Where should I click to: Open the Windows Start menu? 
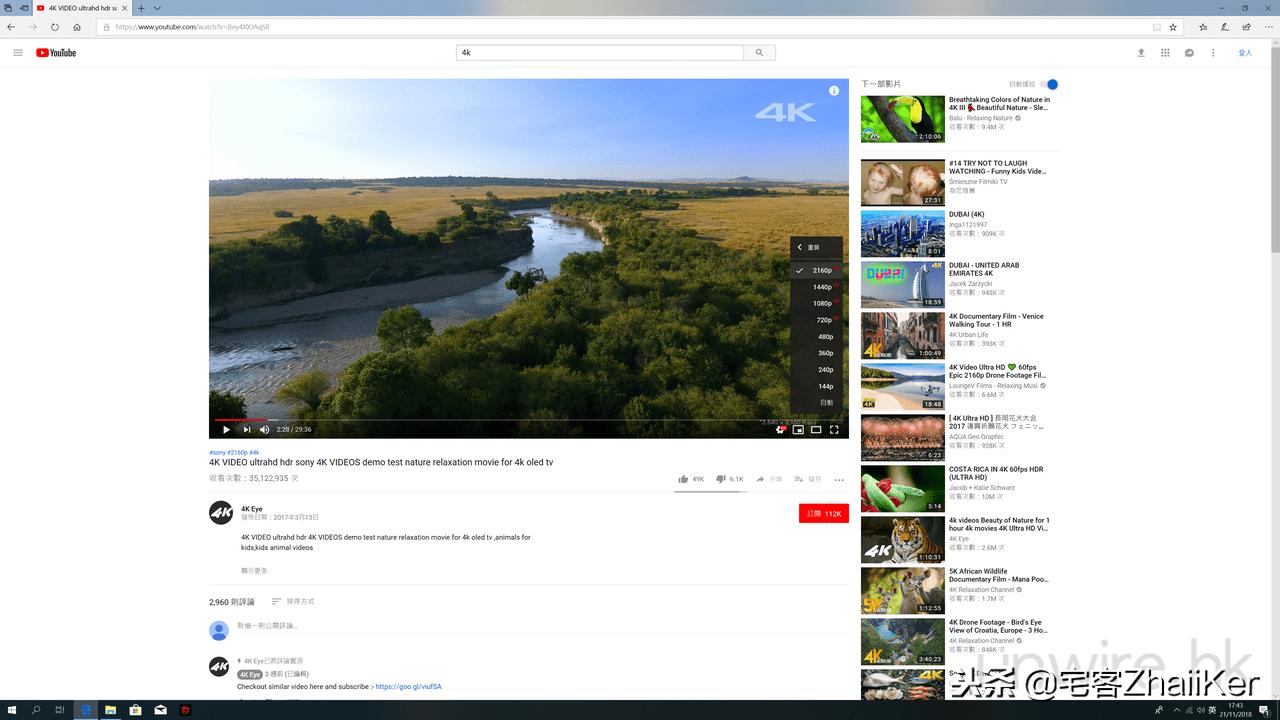[11, 710]
